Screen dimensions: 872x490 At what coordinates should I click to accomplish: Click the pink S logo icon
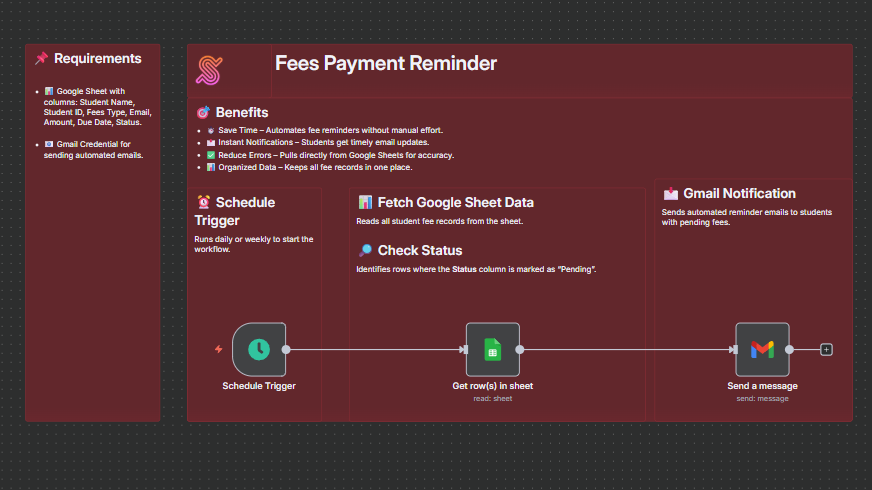coord(210,69)
